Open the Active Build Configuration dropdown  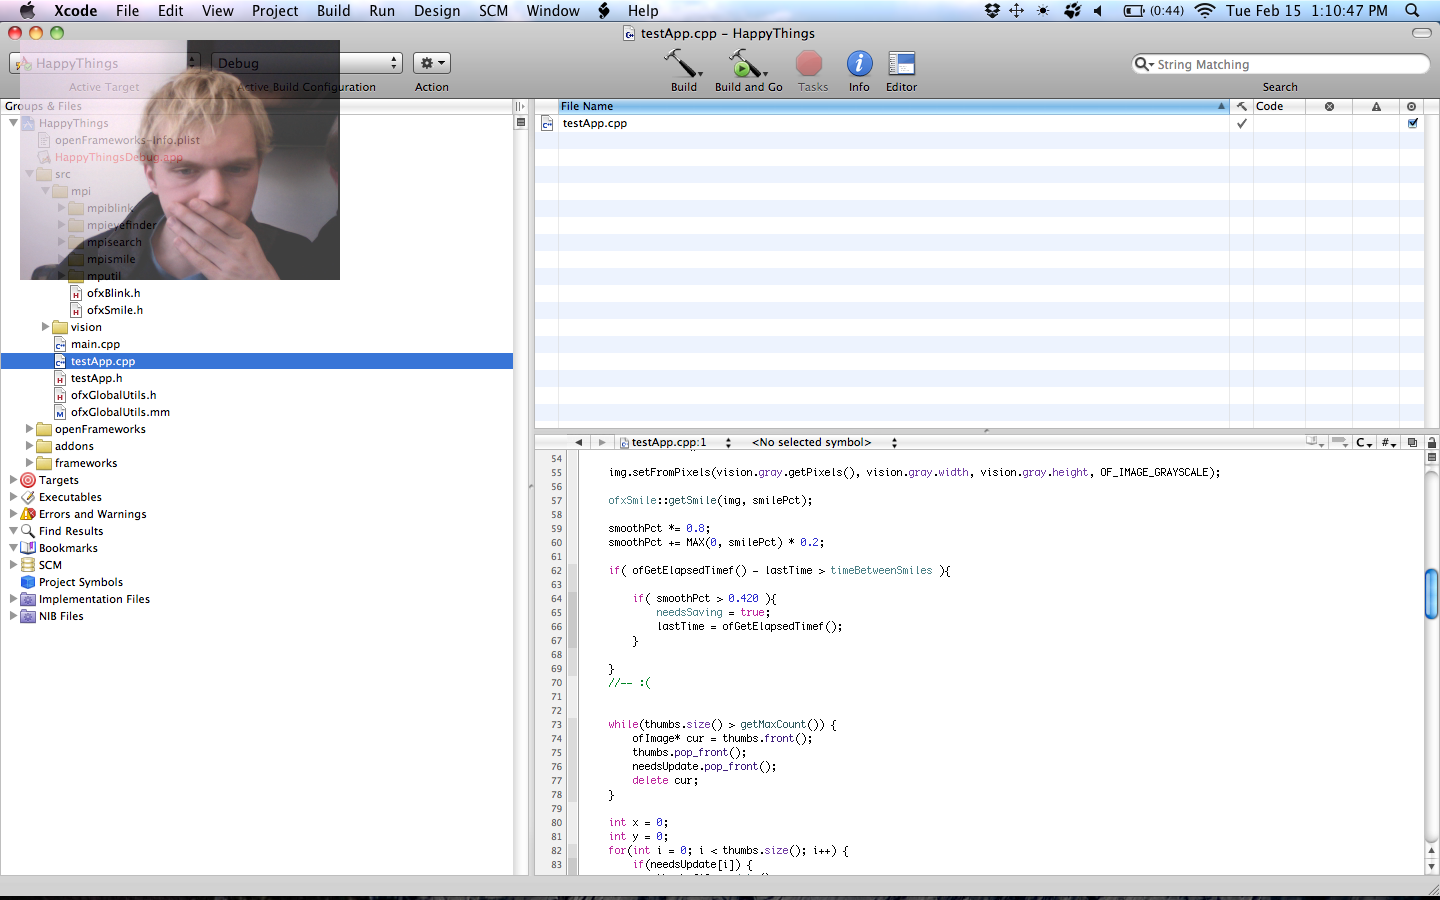coord(306,63)
